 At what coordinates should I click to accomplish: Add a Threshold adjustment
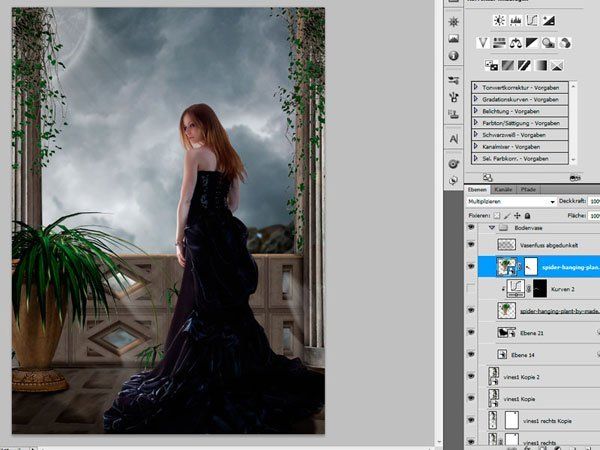(x=524, y=65)
